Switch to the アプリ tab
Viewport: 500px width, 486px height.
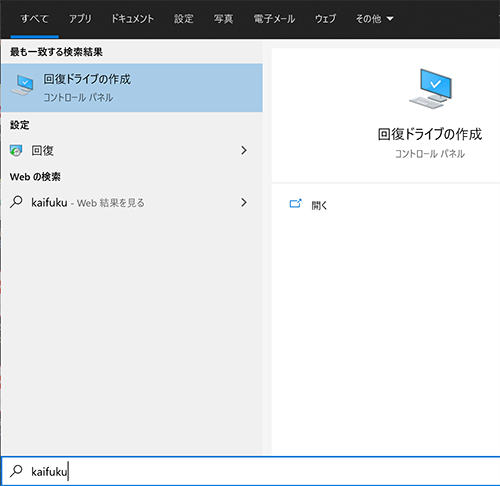(x=80, y=19)
